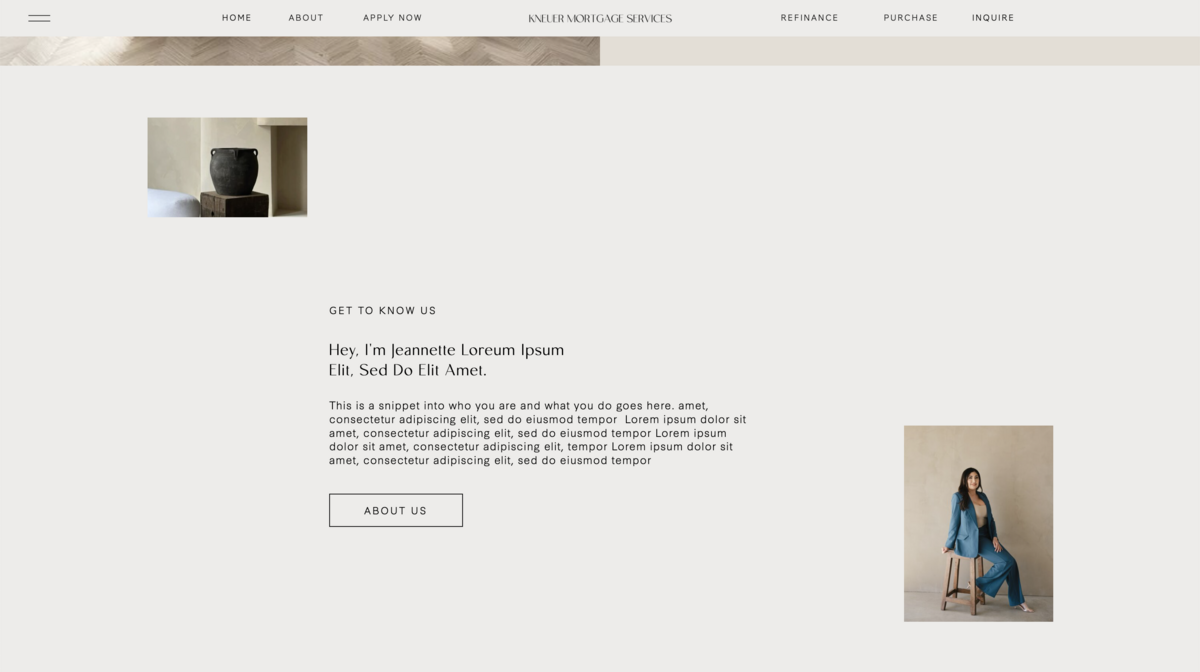The height and width of the screenshot is (672, 1200).
Task: Click the herringbone wood floor banner image
Action: click(300, 51)
